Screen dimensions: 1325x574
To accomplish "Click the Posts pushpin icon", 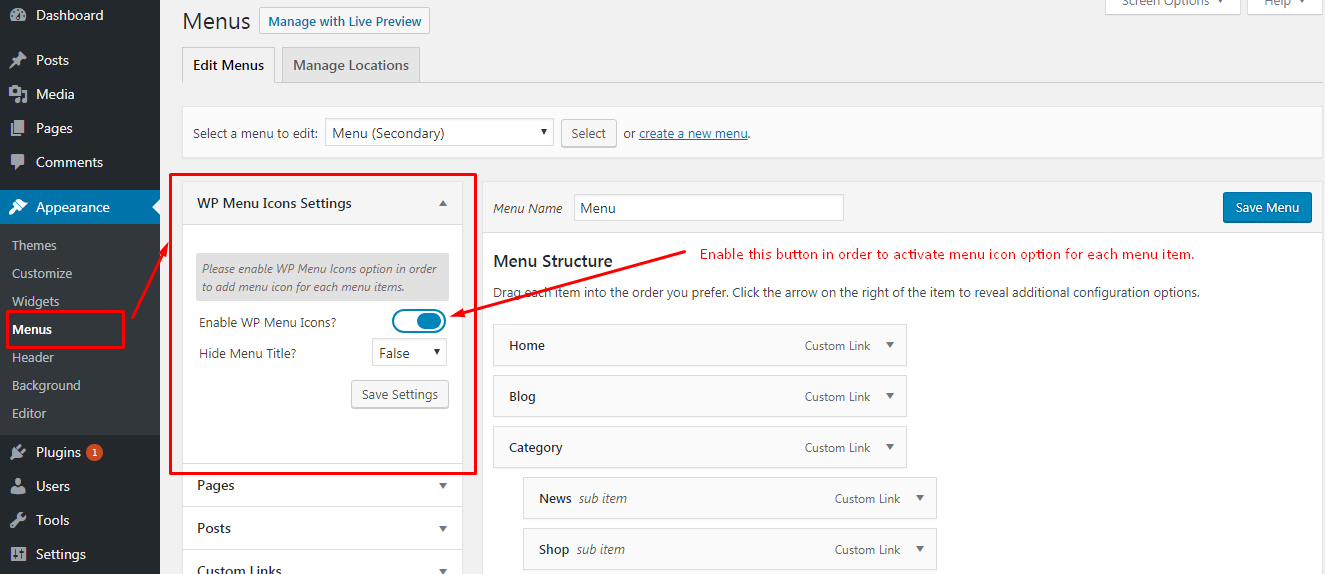I will [18, 60].
